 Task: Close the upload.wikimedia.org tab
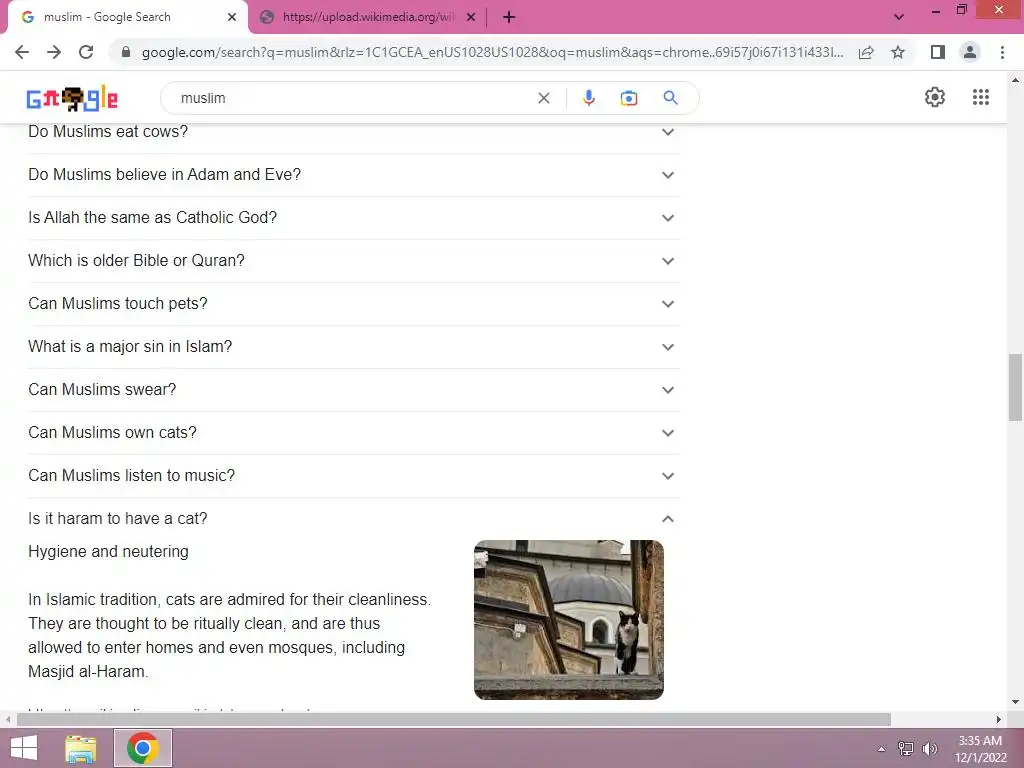tap(471, 17)
